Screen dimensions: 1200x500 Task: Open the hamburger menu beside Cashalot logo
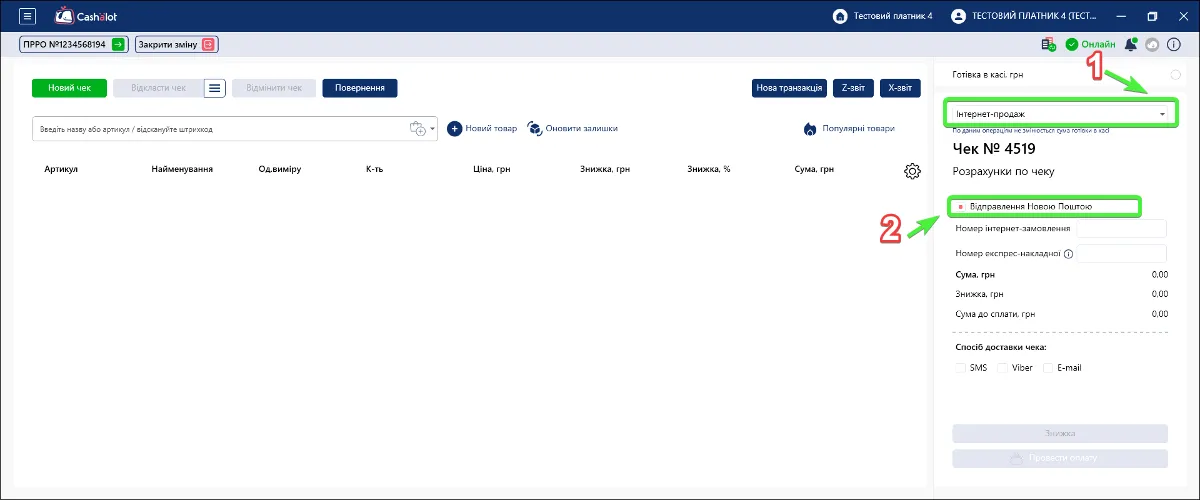tap(27, 16)
